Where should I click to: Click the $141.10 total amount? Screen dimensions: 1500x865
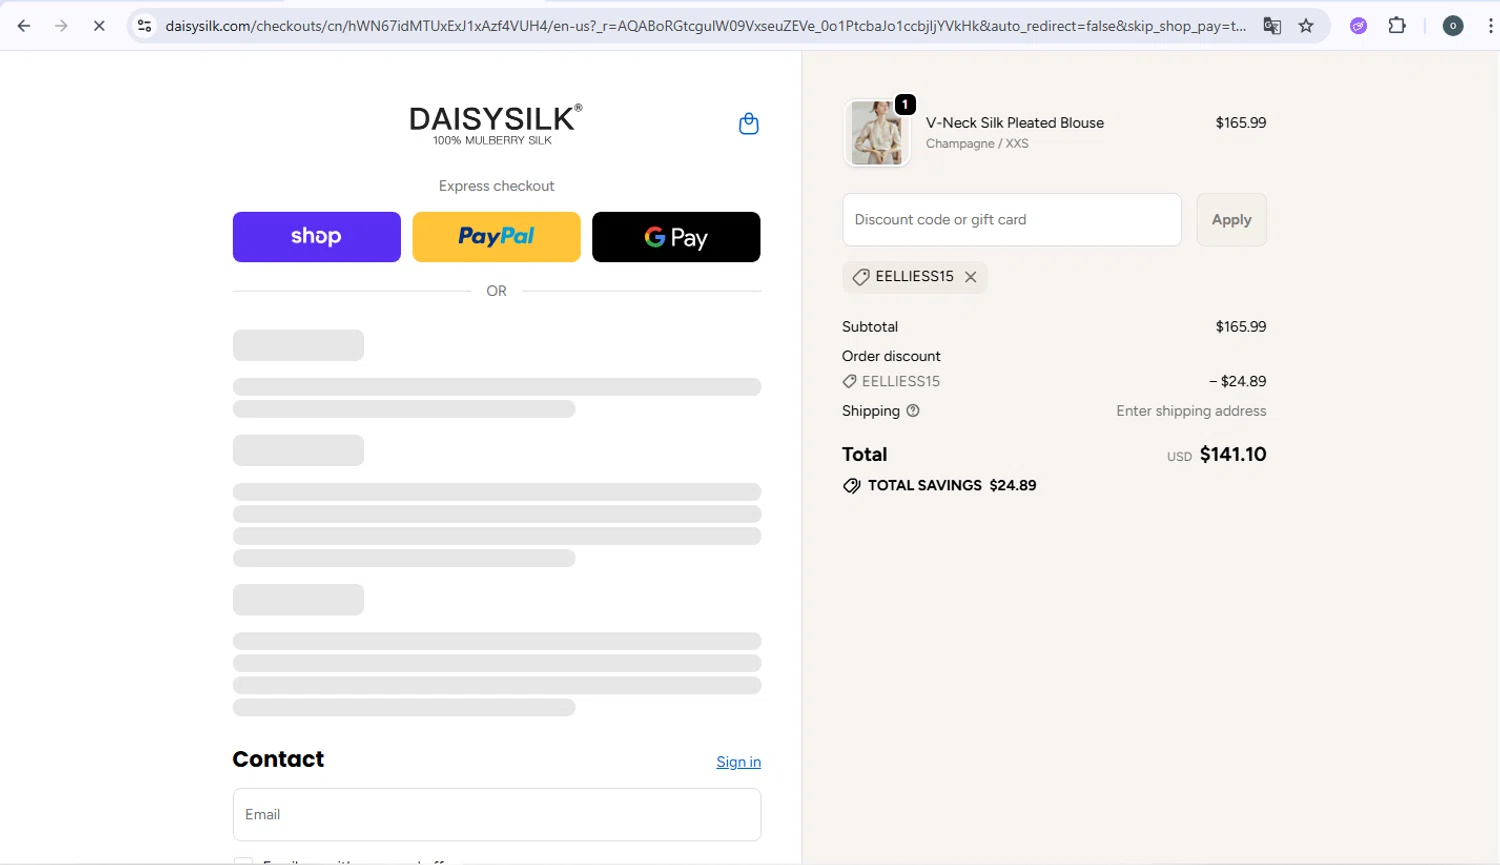click(x=1233, y=455)
